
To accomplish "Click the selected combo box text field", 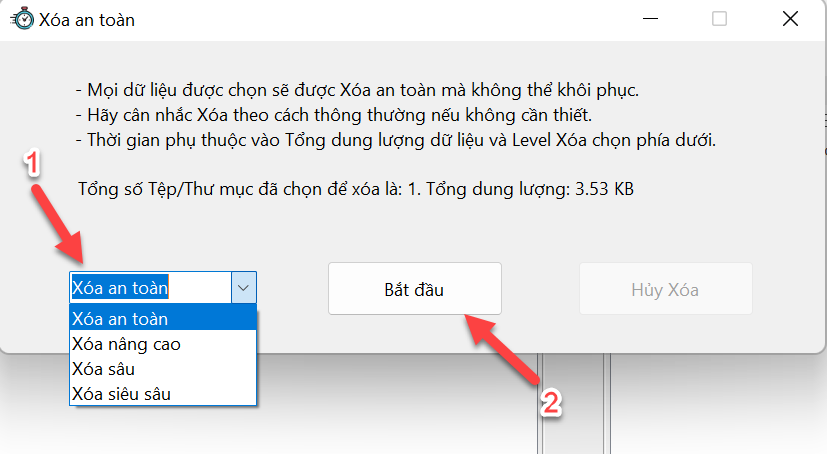I will pos(150,288).
